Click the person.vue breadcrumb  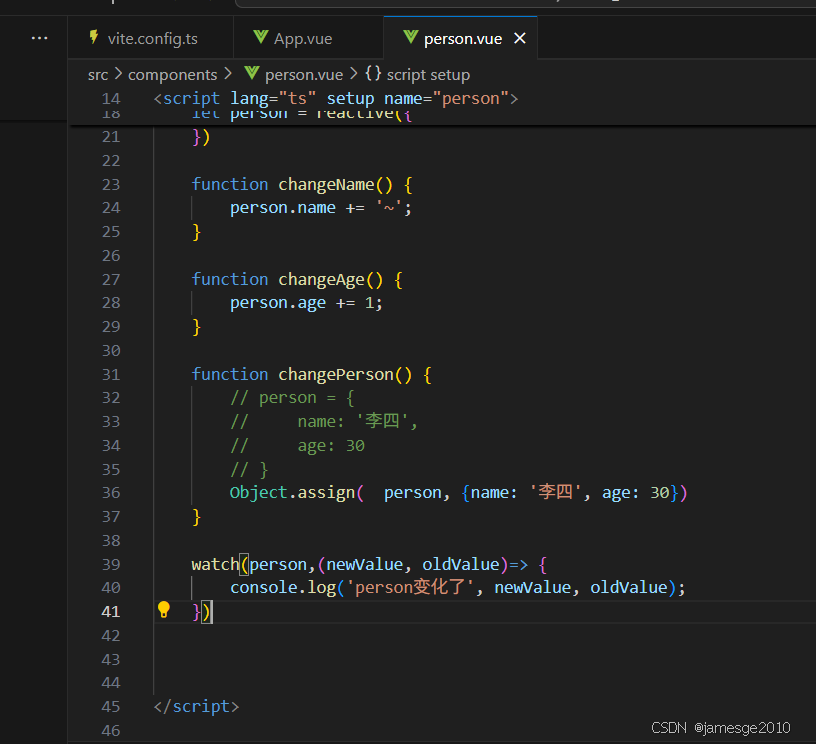[x=304, y=75]
